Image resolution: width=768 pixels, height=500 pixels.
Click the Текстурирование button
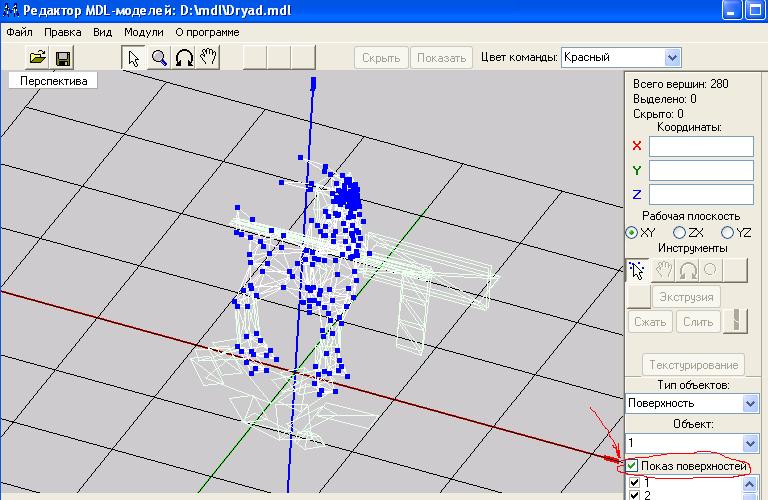[x=694, y=365]
